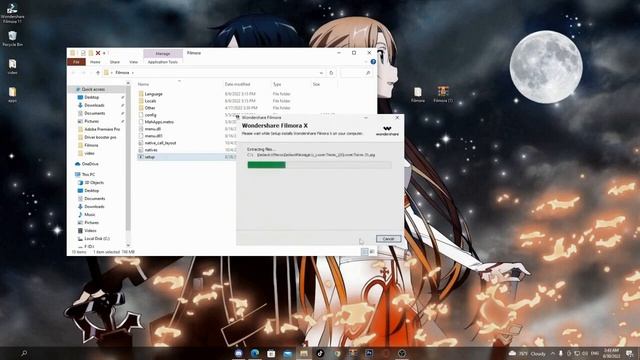Select This PC in navigation pane
640x360 pixels.
88,174
